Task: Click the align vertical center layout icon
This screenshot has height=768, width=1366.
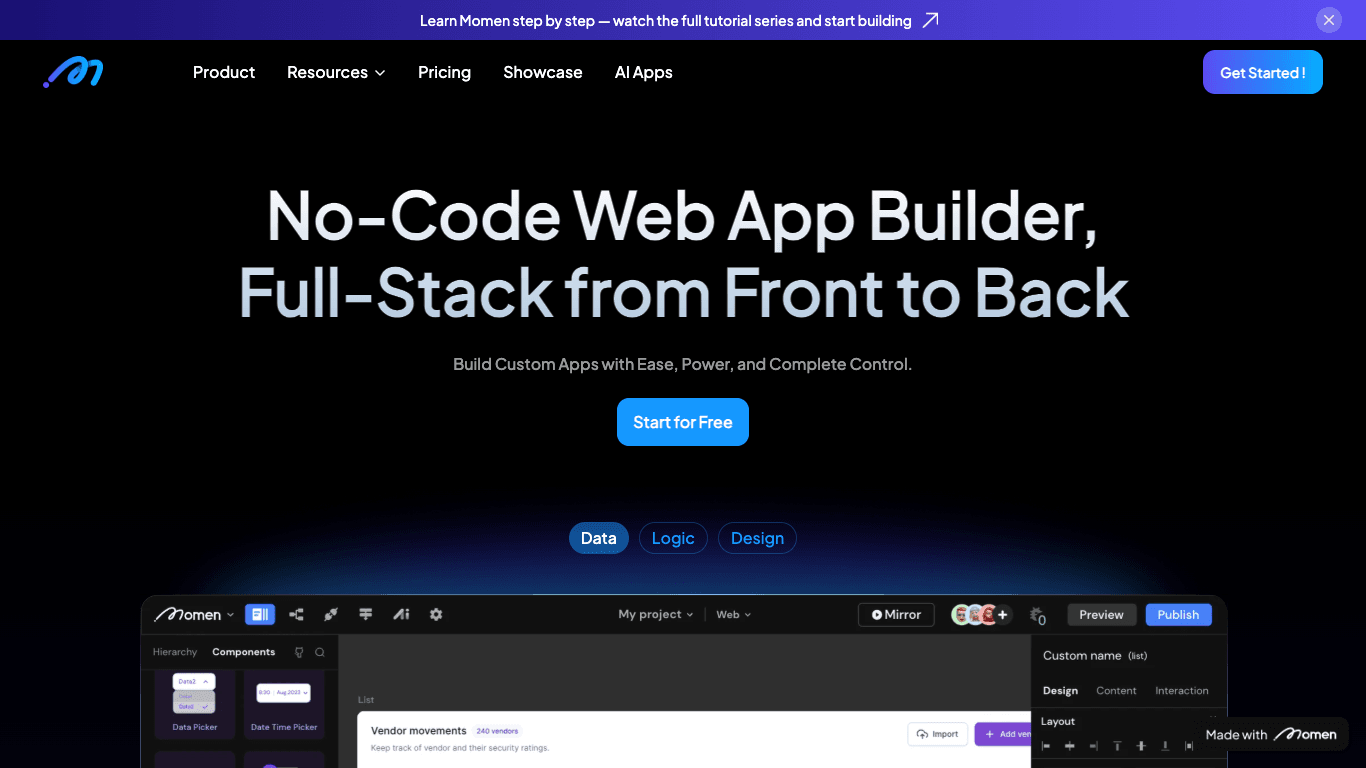Action: click(x=1141, y=746)
